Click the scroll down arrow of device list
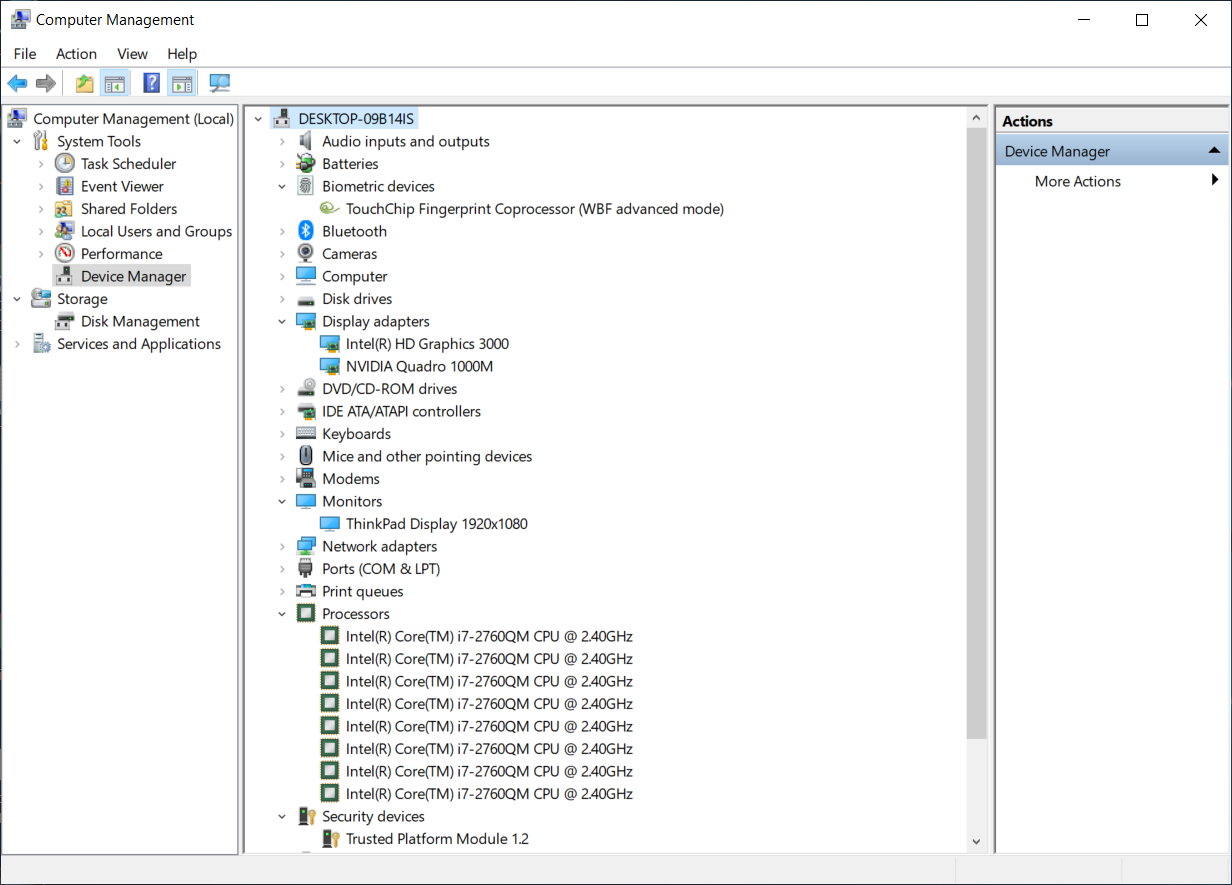The image size is (1232, 885). click(977, 842)
